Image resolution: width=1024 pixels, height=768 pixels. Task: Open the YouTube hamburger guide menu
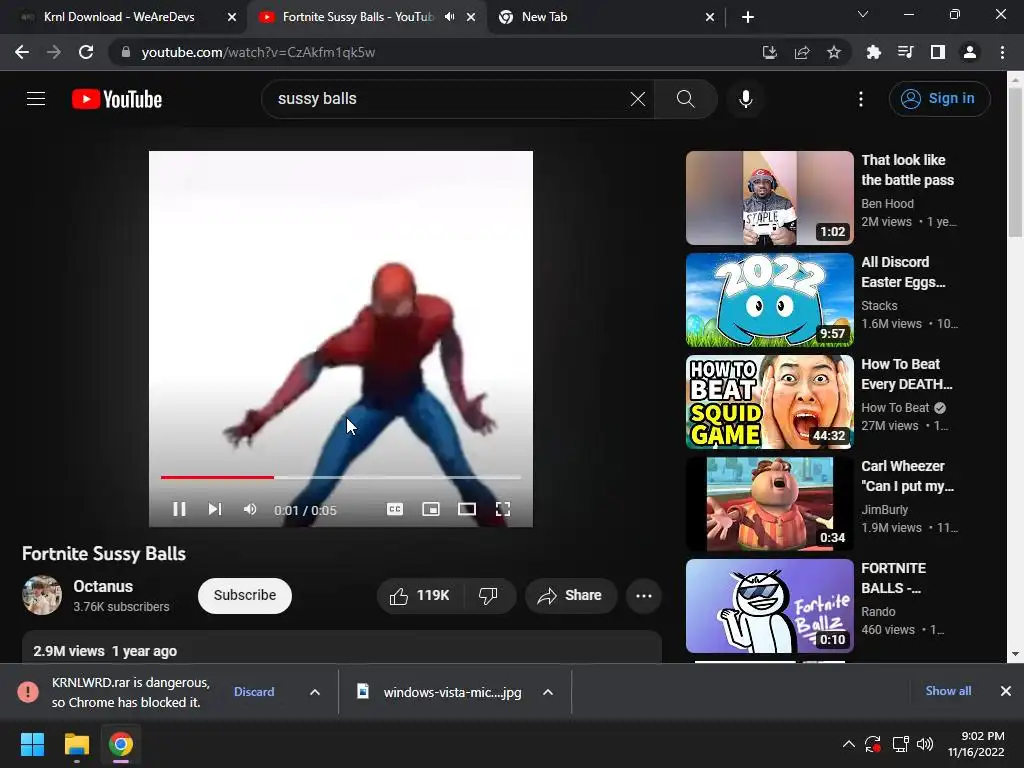click(36, 99)
